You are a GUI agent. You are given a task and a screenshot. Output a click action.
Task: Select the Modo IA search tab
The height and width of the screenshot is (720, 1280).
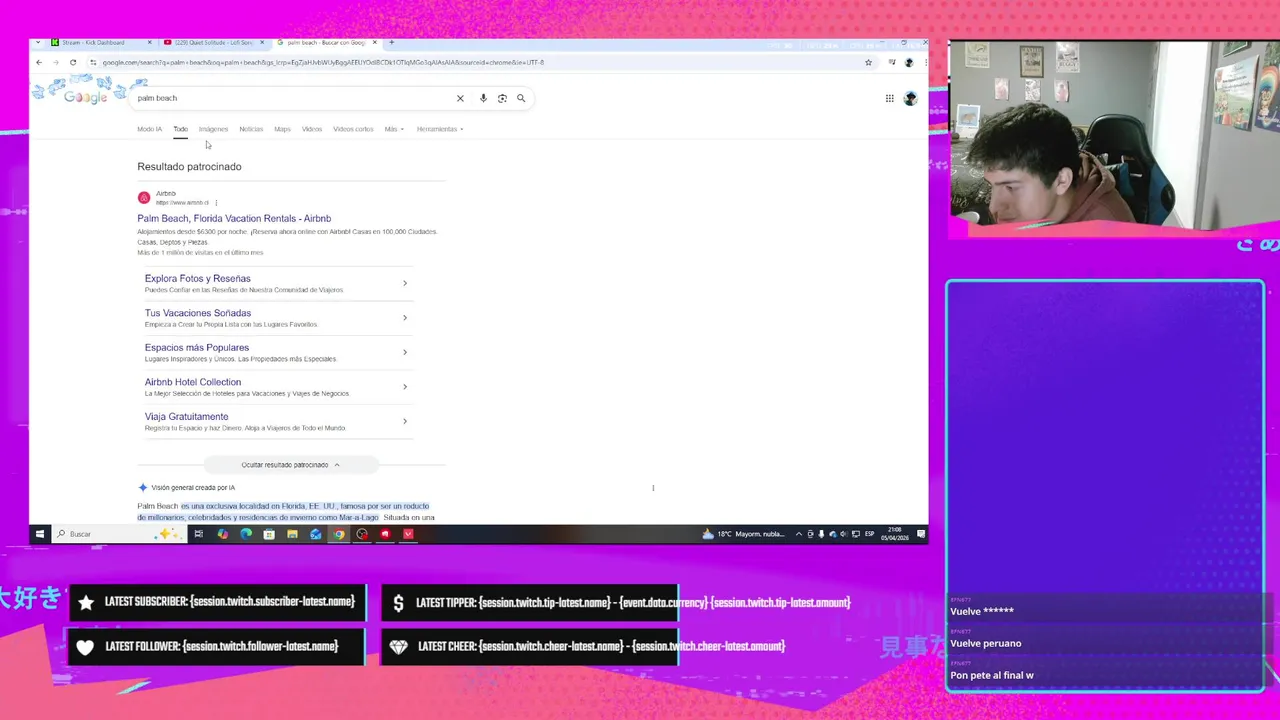coord(149,129)
